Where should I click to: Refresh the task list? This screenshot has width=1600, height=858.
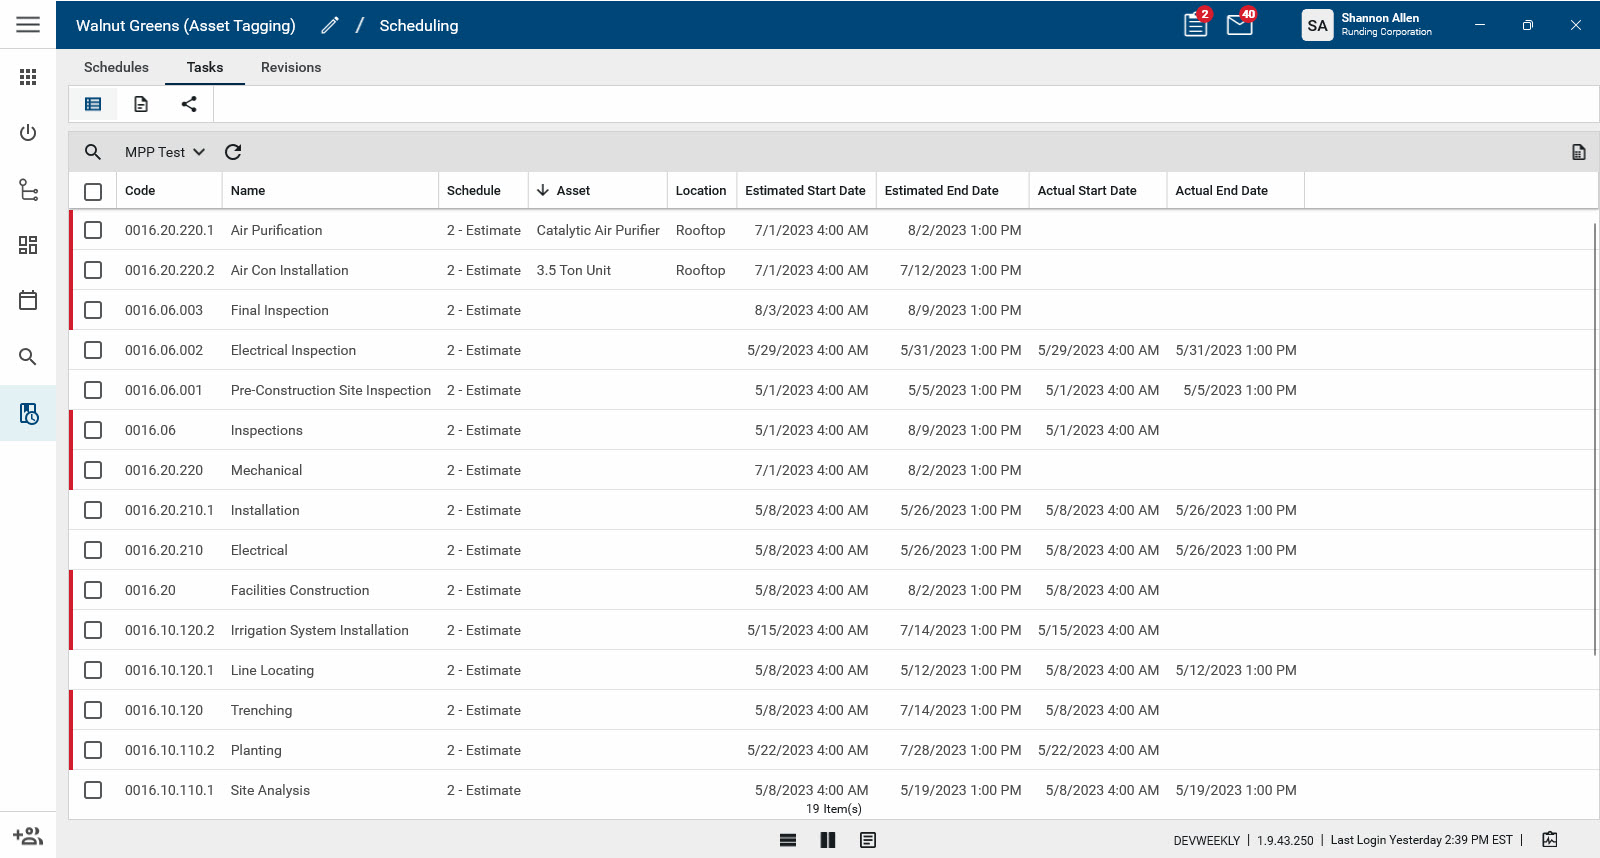233,152
